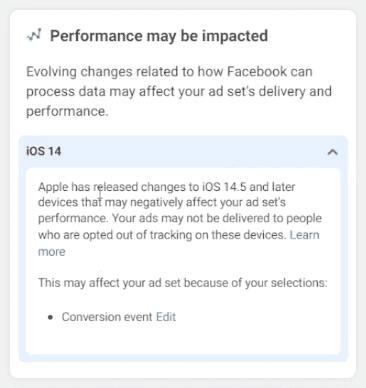Click the performance trend icon beside heading
Screen dimensions: 366x388
(34, 35)
